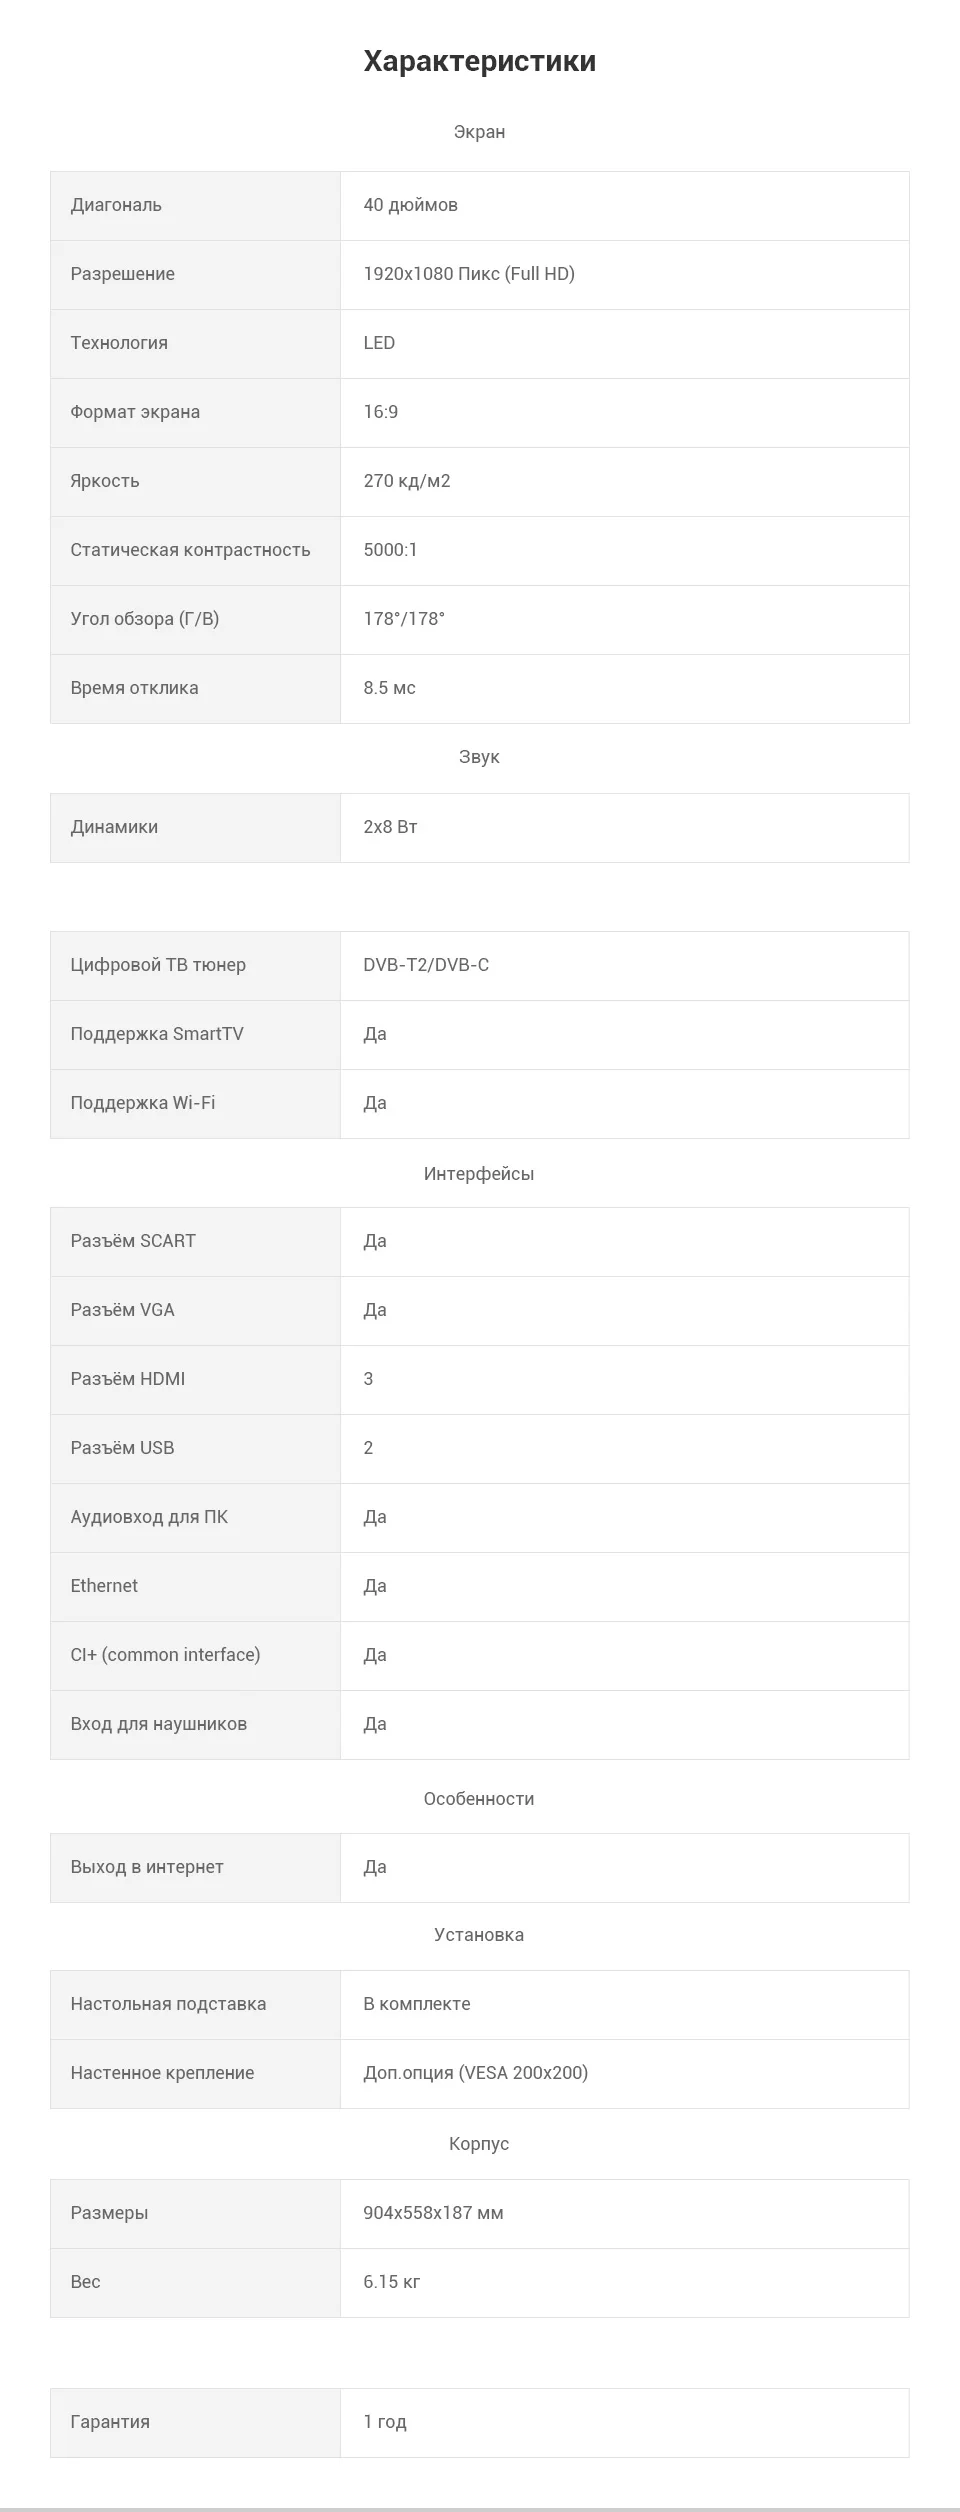Click the Звук section header

pos(479,757)
